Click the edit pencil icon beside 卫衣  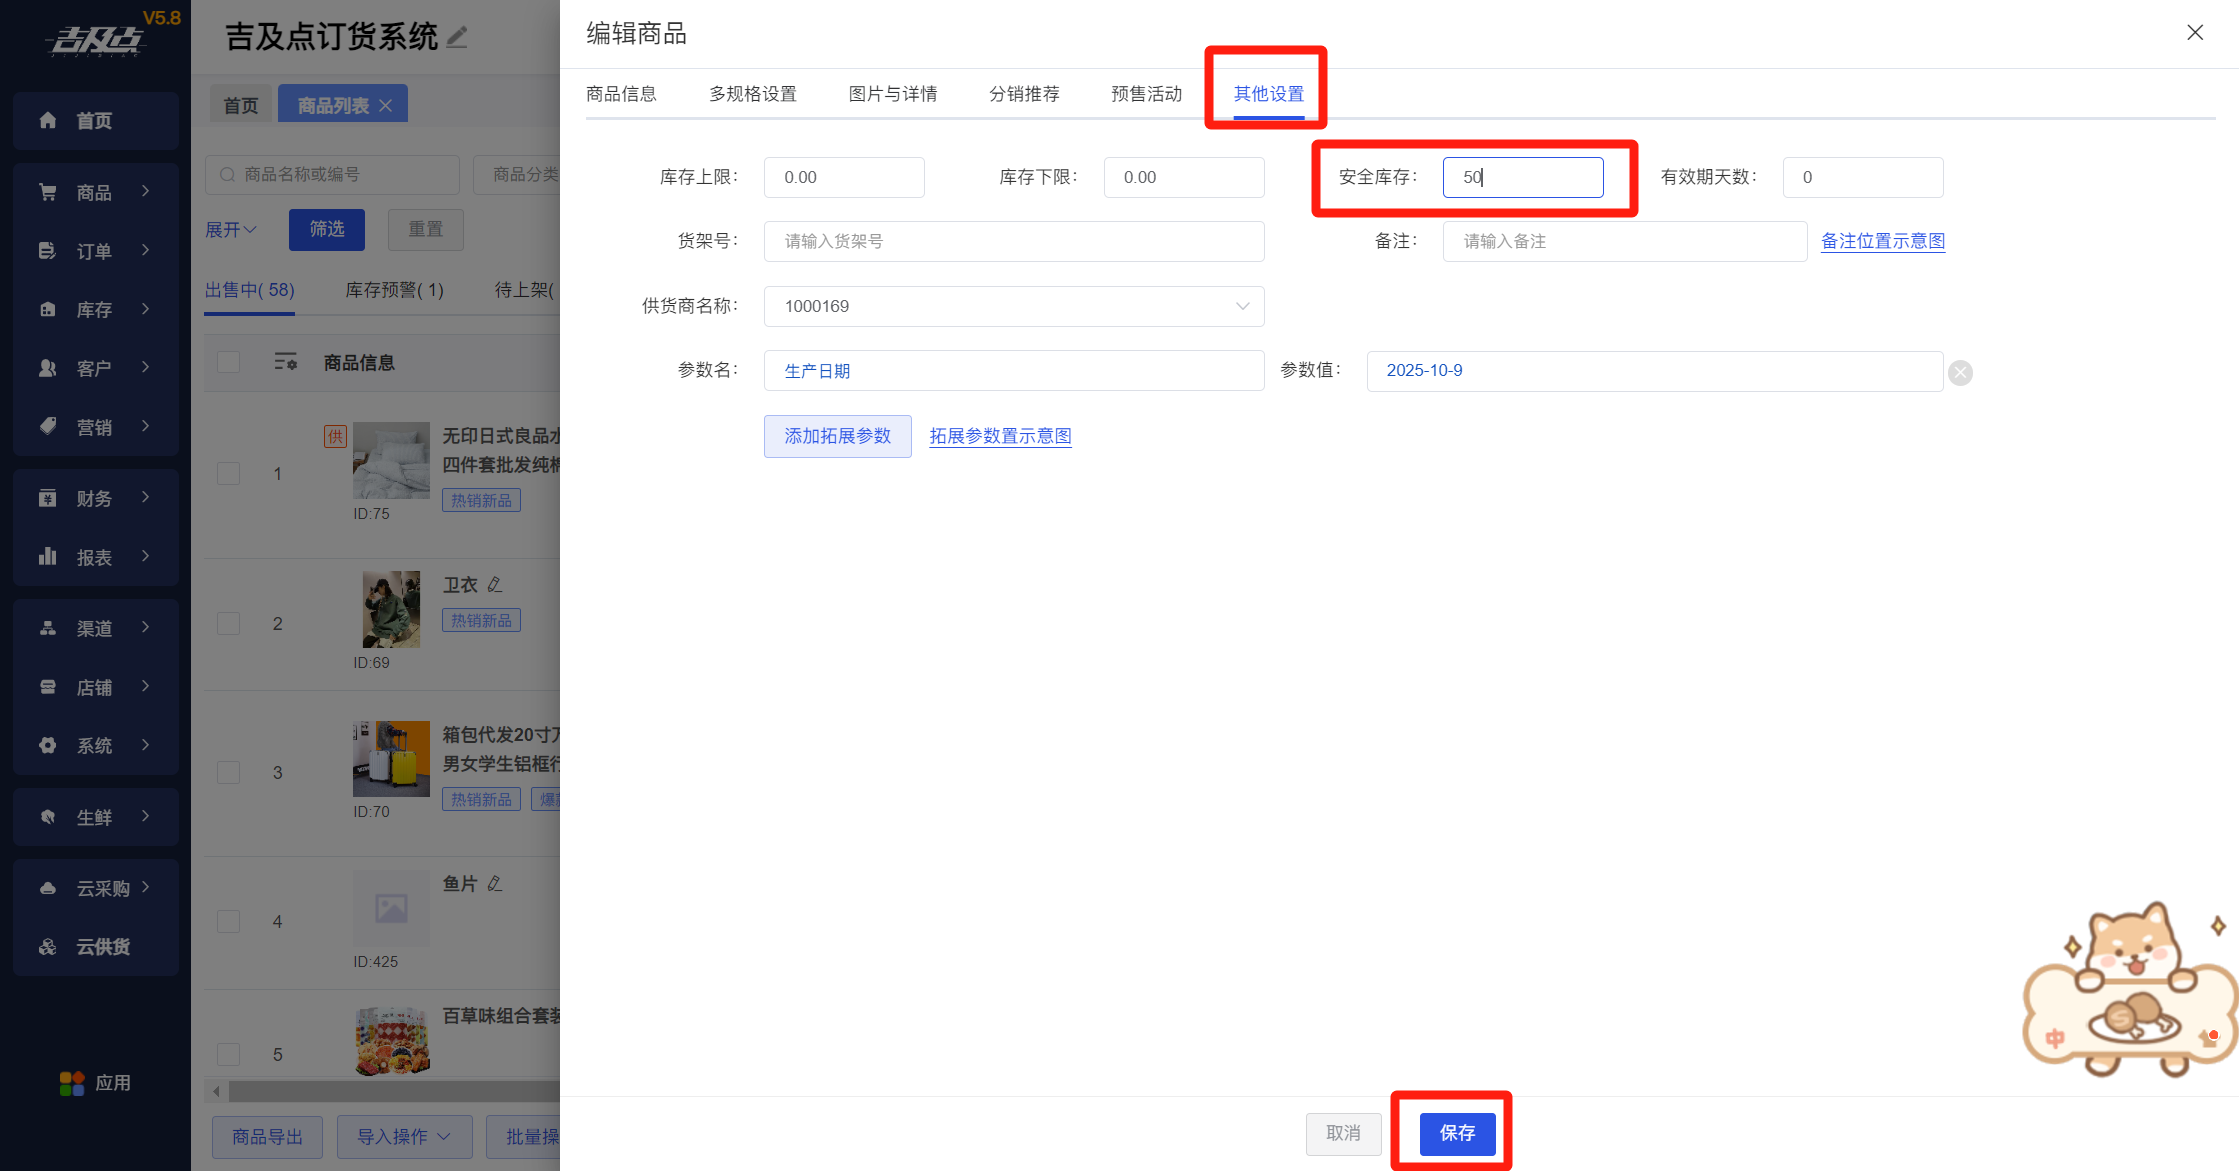pyautogui.click(x=495, y=584)
